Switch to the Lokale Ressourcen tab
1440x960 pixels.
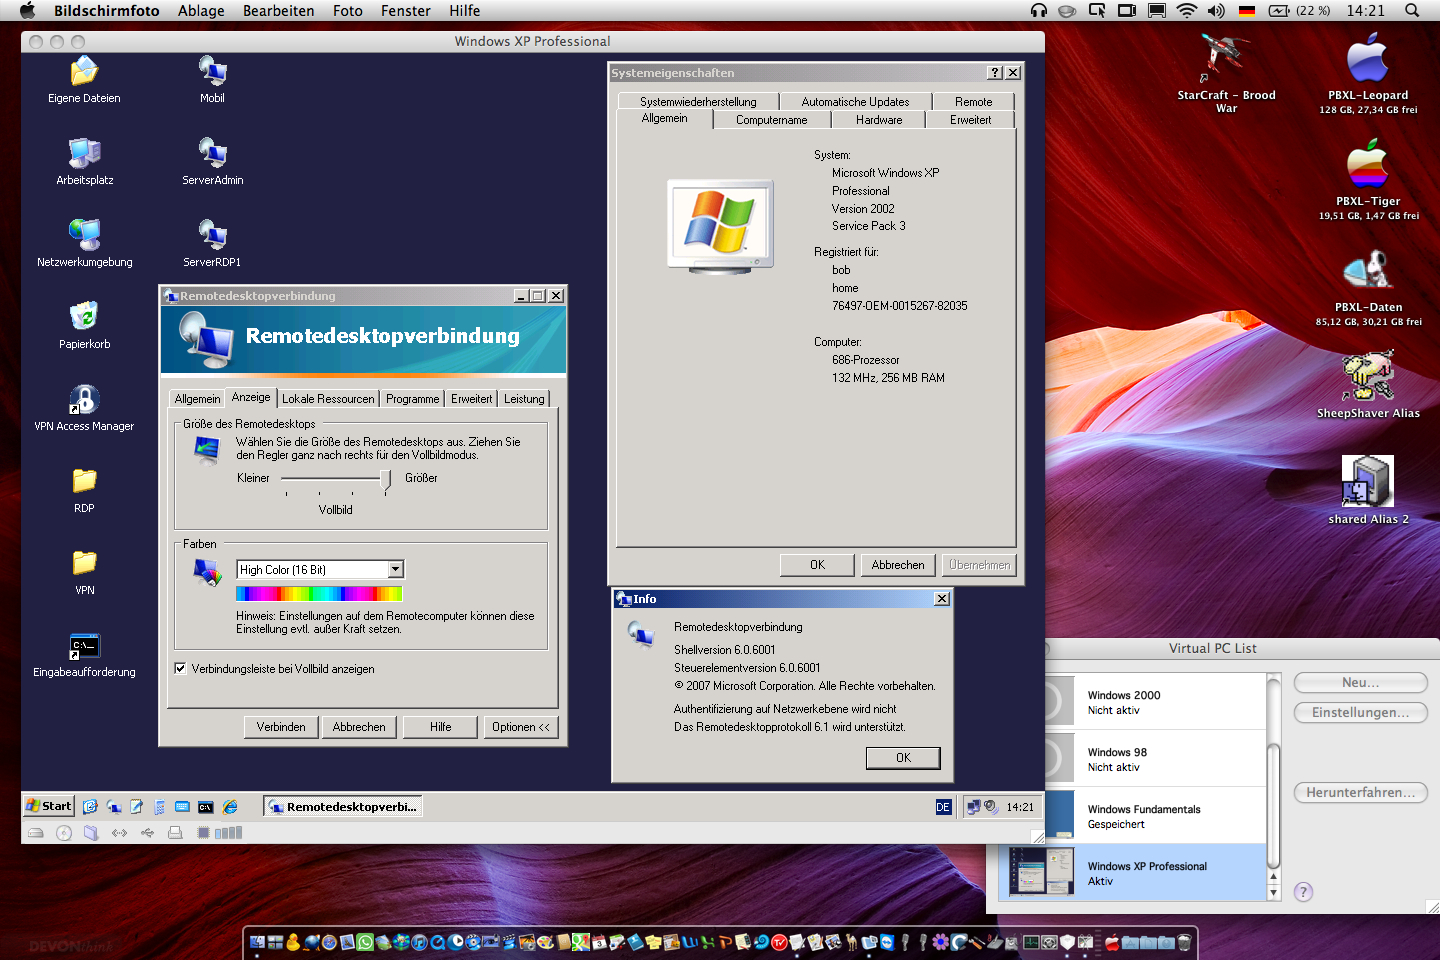(x=328, y=398)
